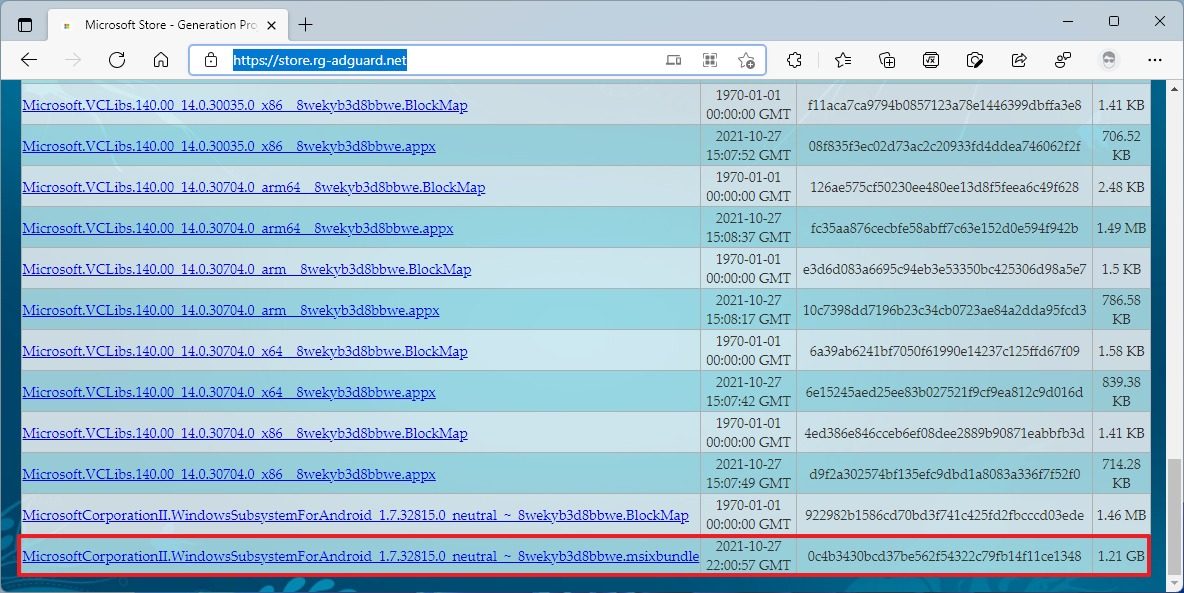
Task: Go back to the previous page
Action: point(29,60)
